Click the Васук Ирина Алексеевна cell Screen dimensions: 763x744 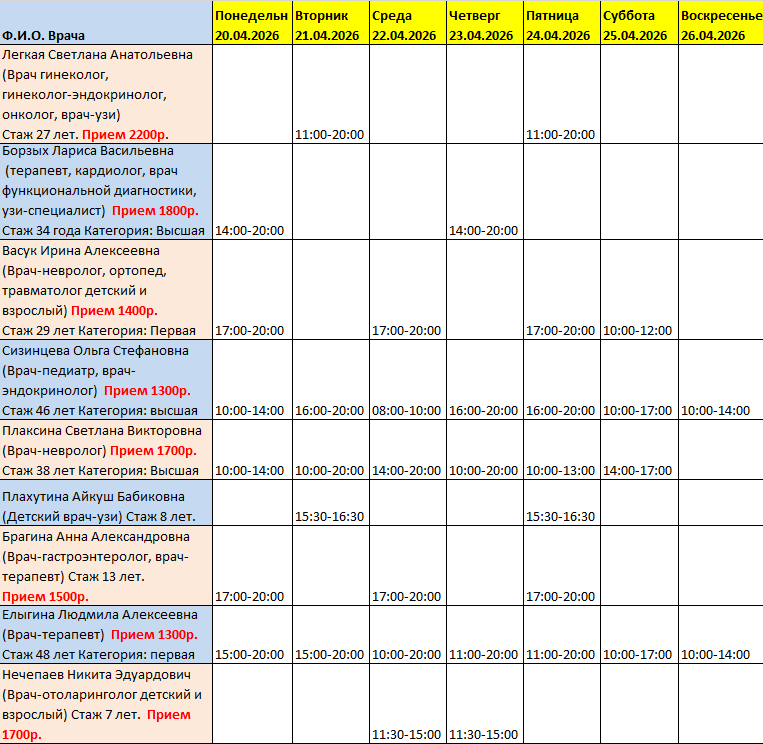point(106,290)
